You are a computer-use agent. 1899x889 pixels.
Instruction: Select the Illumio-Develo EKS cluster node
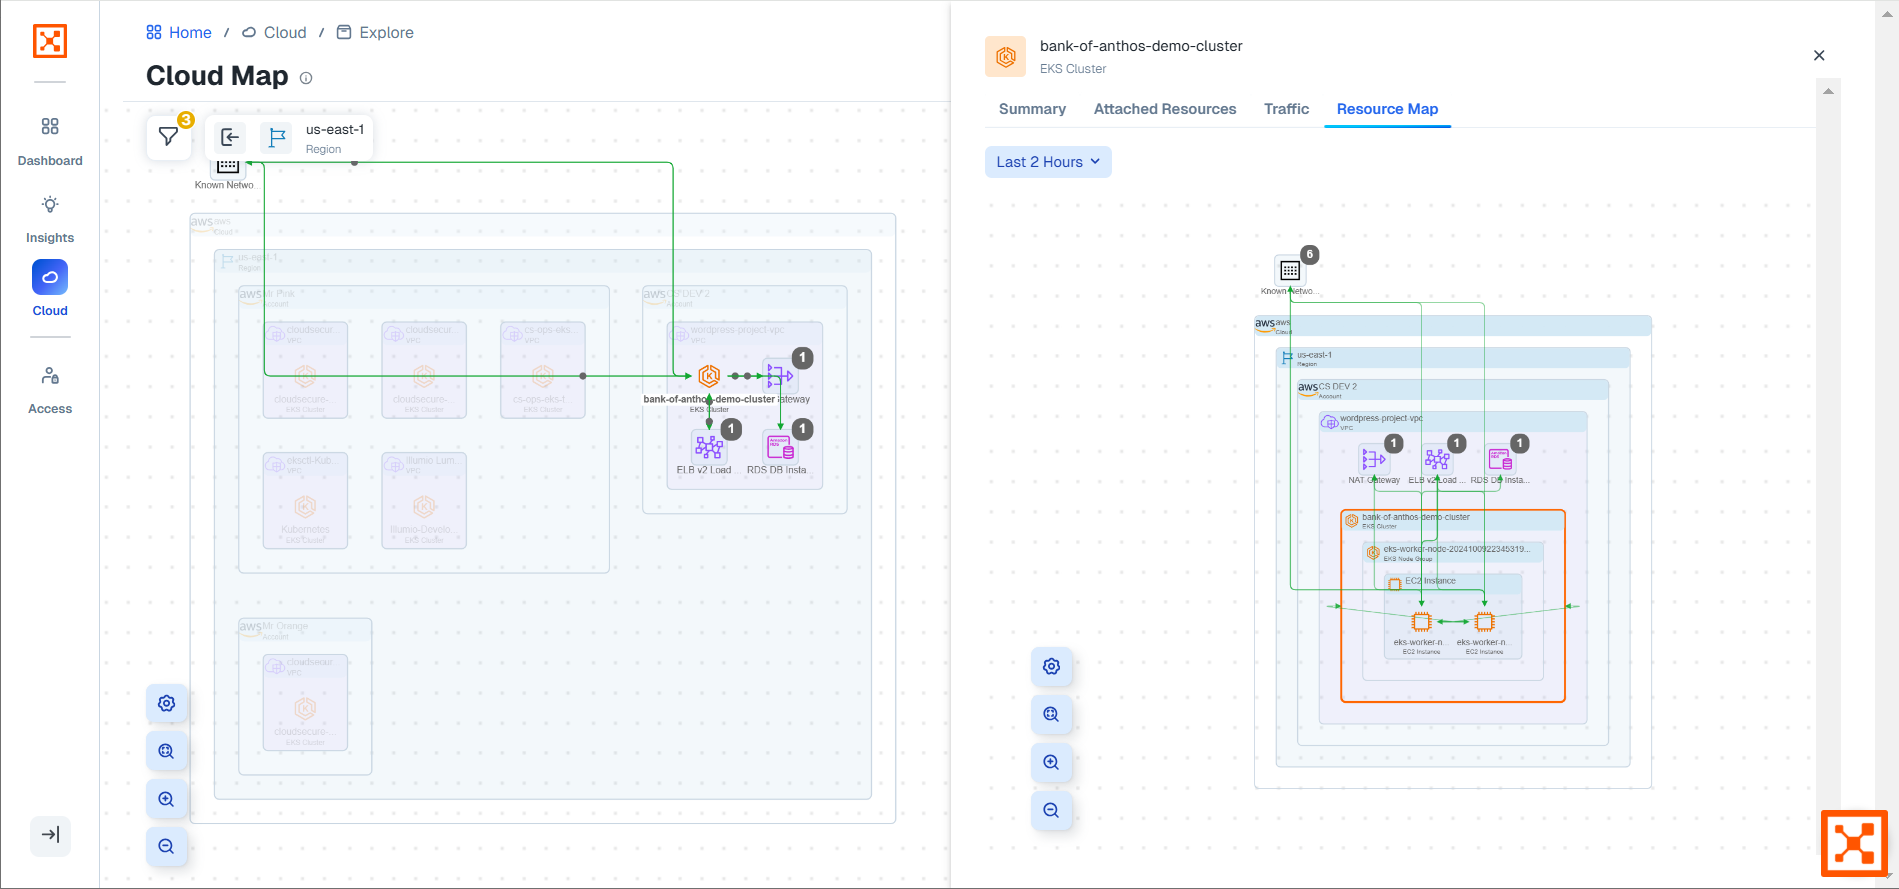[x=424, y=507]
